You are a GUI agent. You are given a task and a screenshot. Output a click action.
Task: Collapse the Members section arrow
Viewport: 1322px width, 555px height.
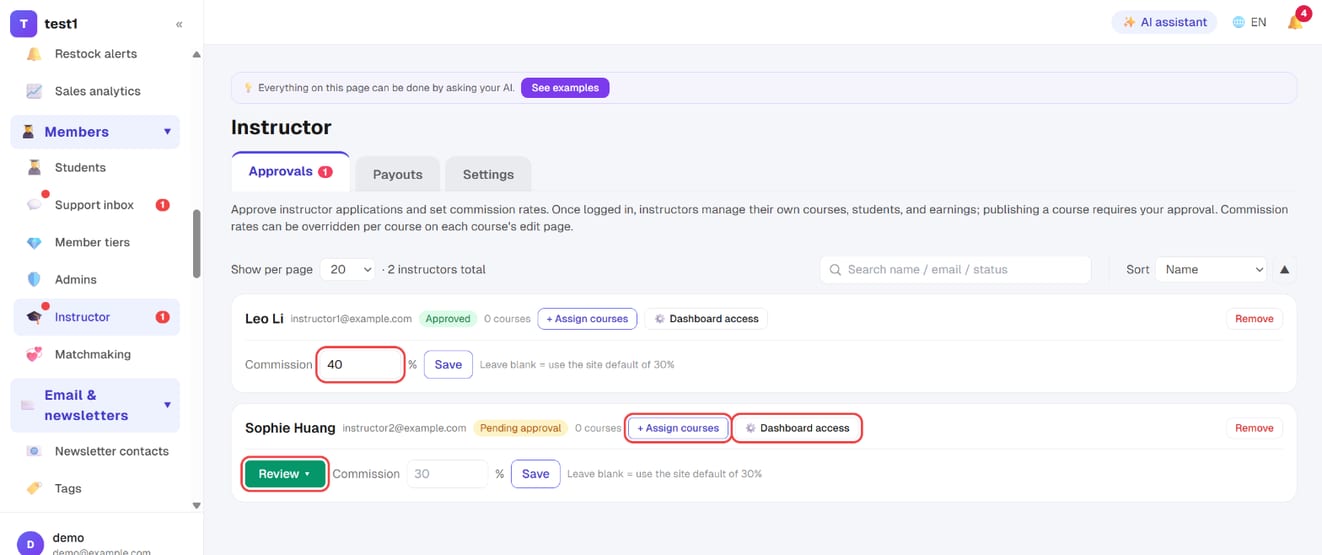167,132
